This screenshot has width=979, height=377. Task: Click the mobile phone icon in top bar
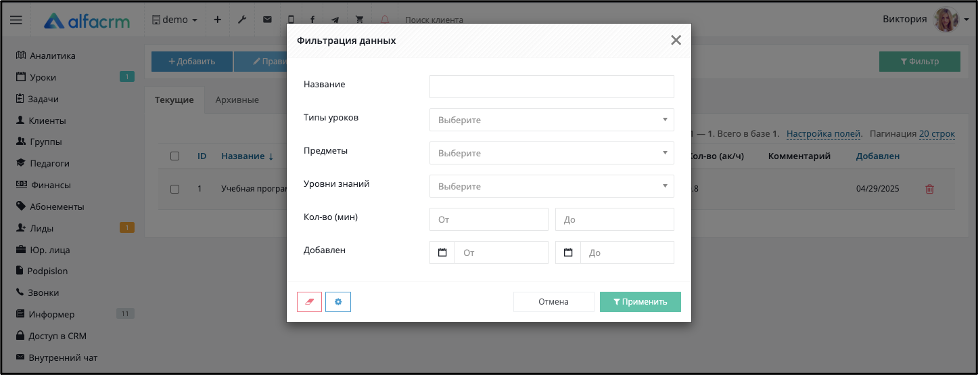pos(291,20)
